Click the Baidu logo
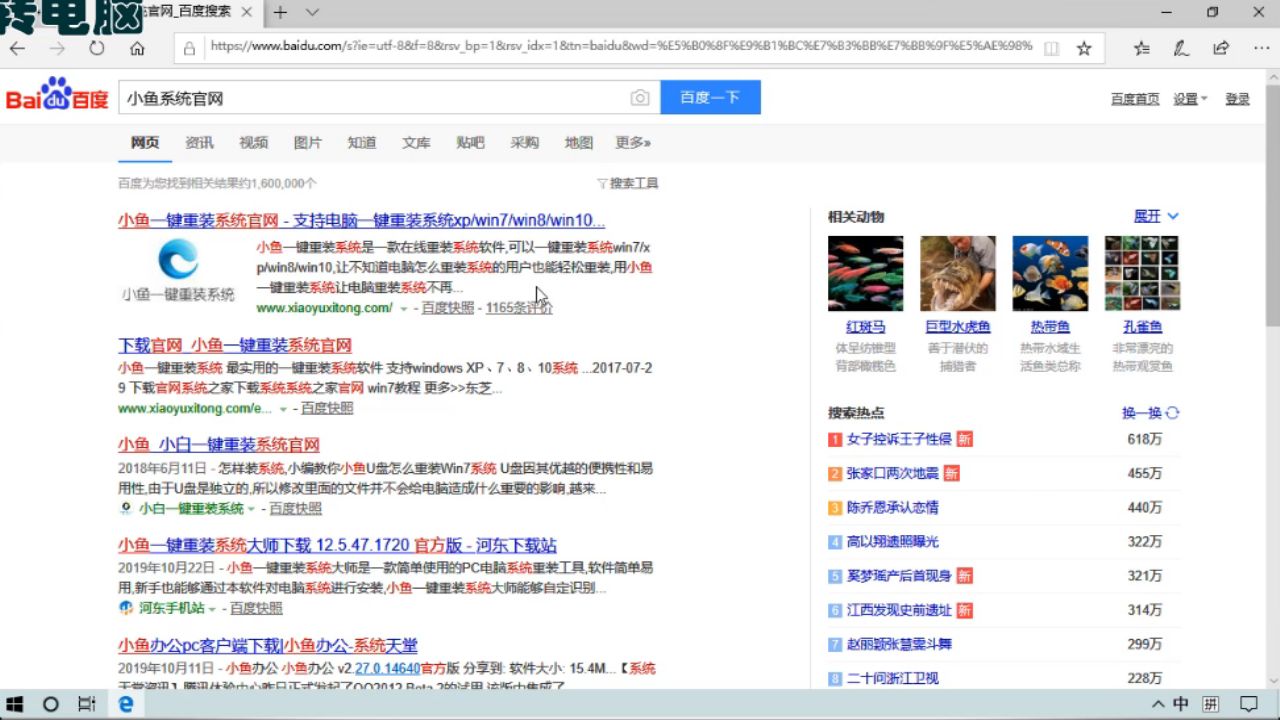Screen dimensions: 1280x720 click(57, 94)
